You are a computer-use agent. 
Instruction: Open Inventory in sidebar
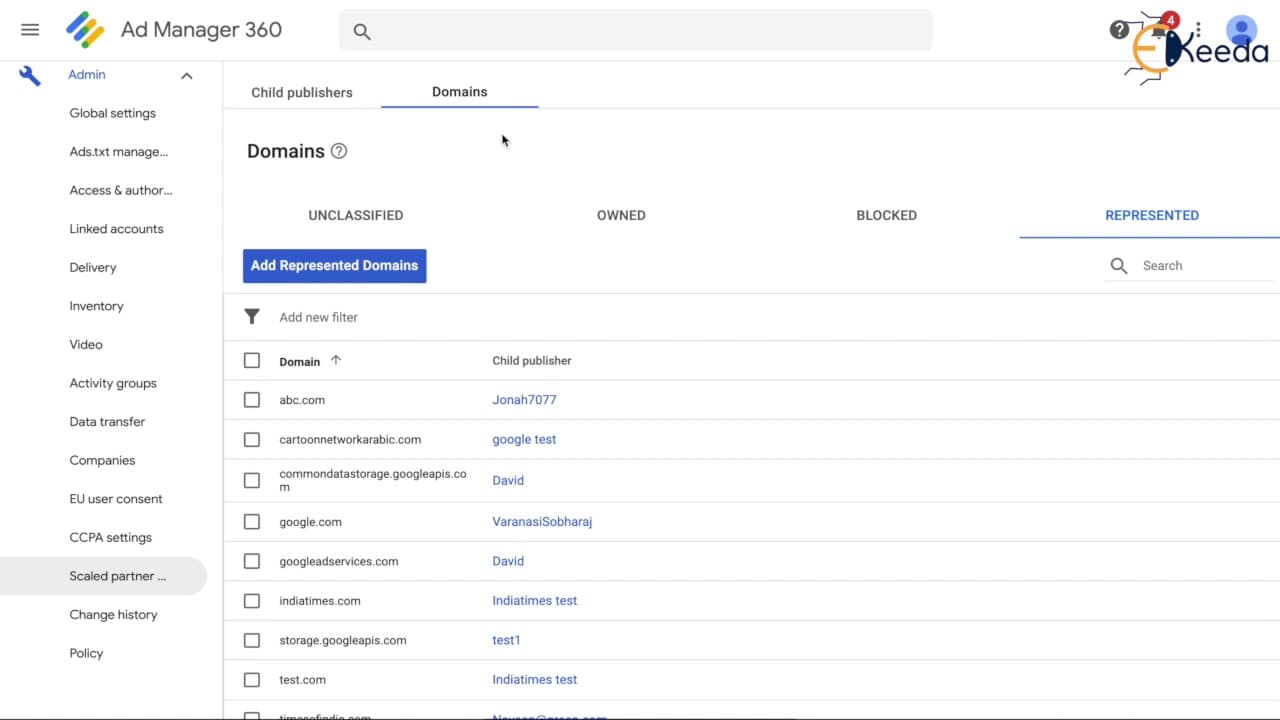[97, 306]
